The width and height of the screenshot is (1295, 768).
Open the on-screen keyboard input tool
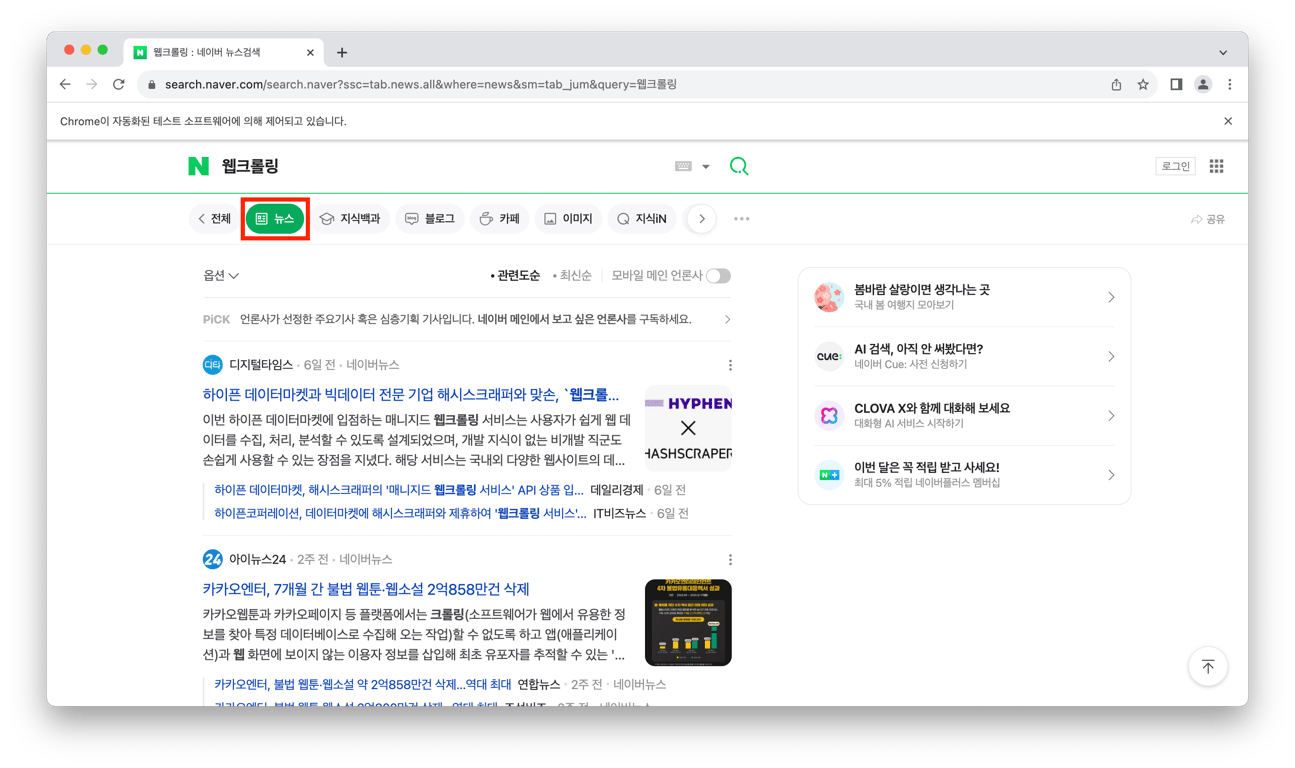(x=683, y=167)
